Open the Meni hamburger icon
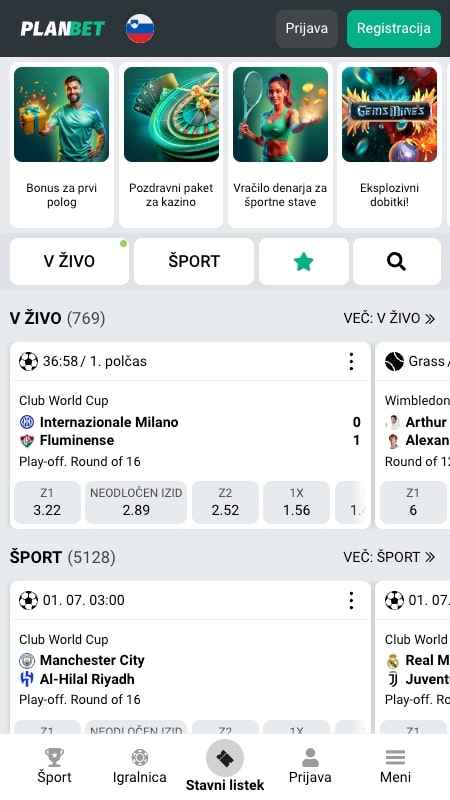 [395, 757]
